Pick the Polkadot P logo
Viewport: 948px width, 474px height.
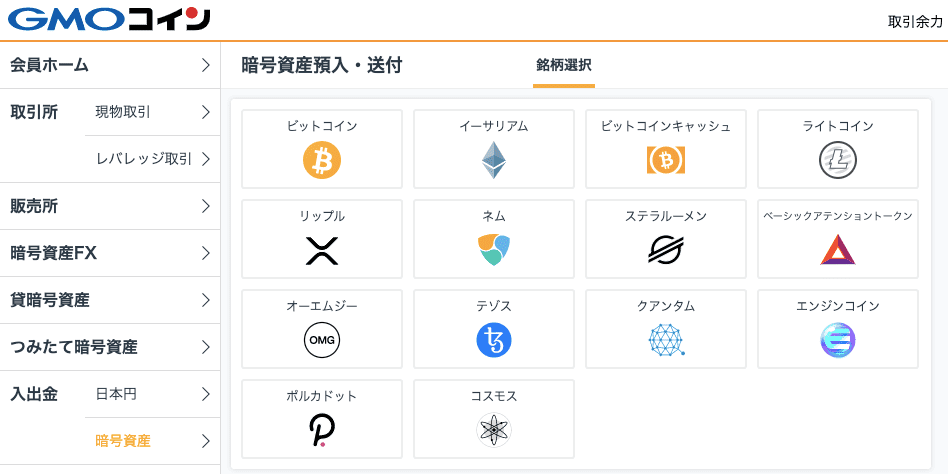pyautogui.click(x=322, y=430)
